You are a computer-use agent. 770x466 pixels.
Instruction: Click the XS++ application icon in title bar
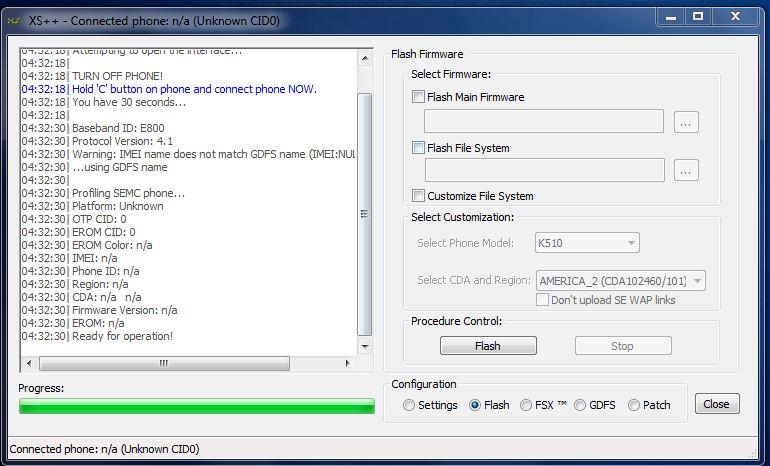tap(15, 17)
